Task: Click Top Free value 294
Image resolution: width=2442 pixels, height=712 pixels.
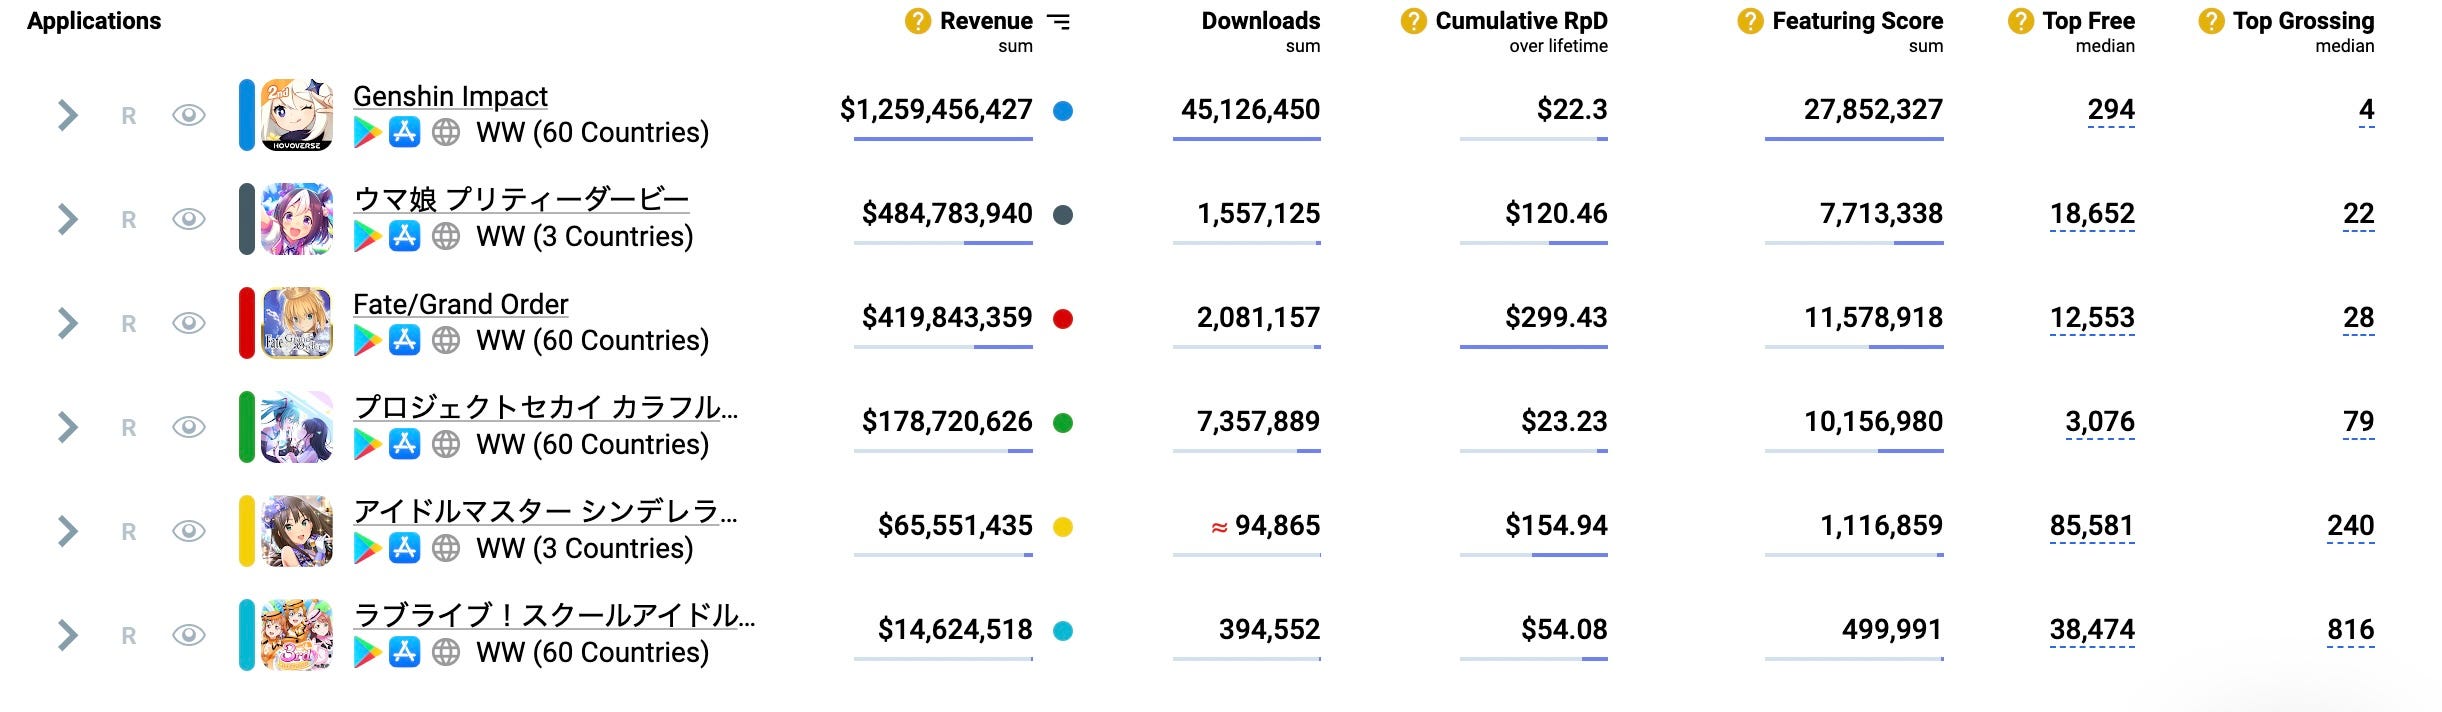Action: point(2111,110)
